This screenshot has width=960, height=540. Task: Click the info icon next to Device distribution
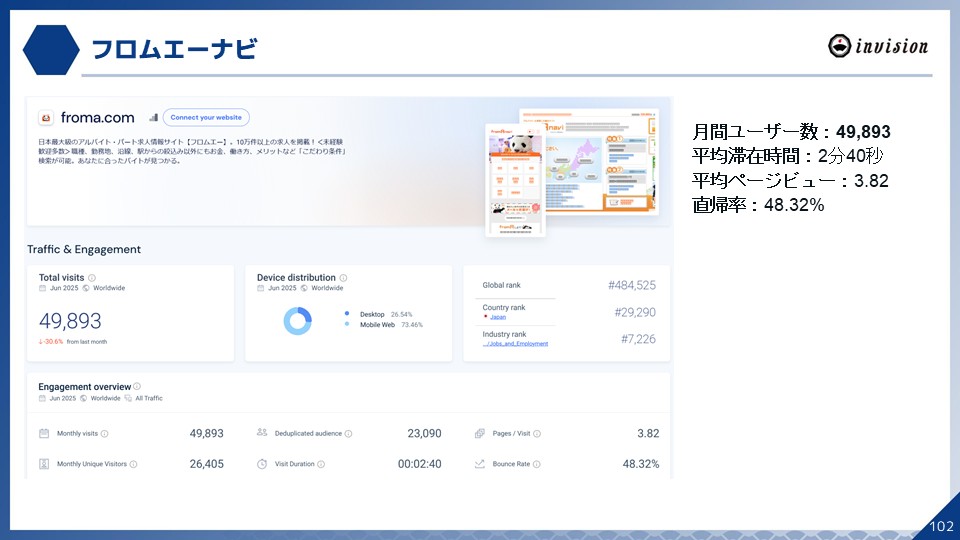pos(343,278)
